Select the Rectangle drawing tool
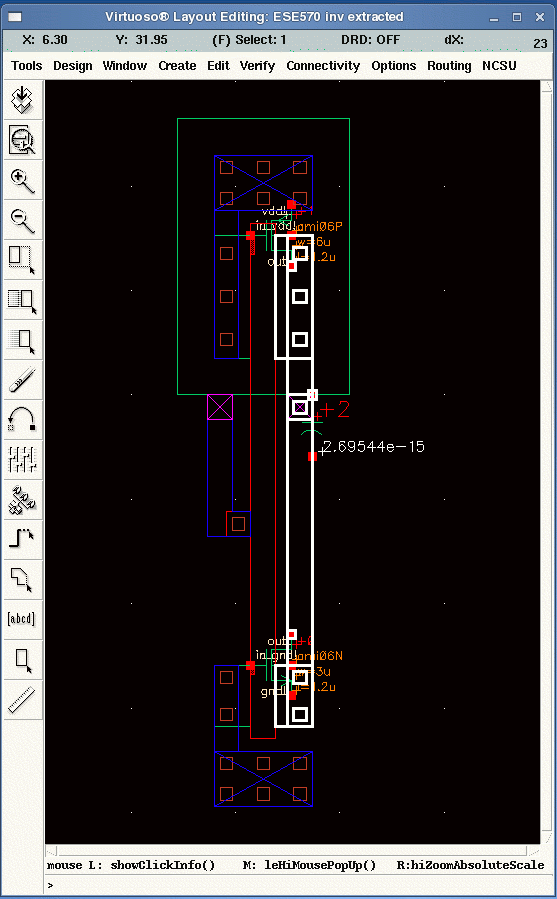Viewport: 557px width, 899px height. pos(22,658)
